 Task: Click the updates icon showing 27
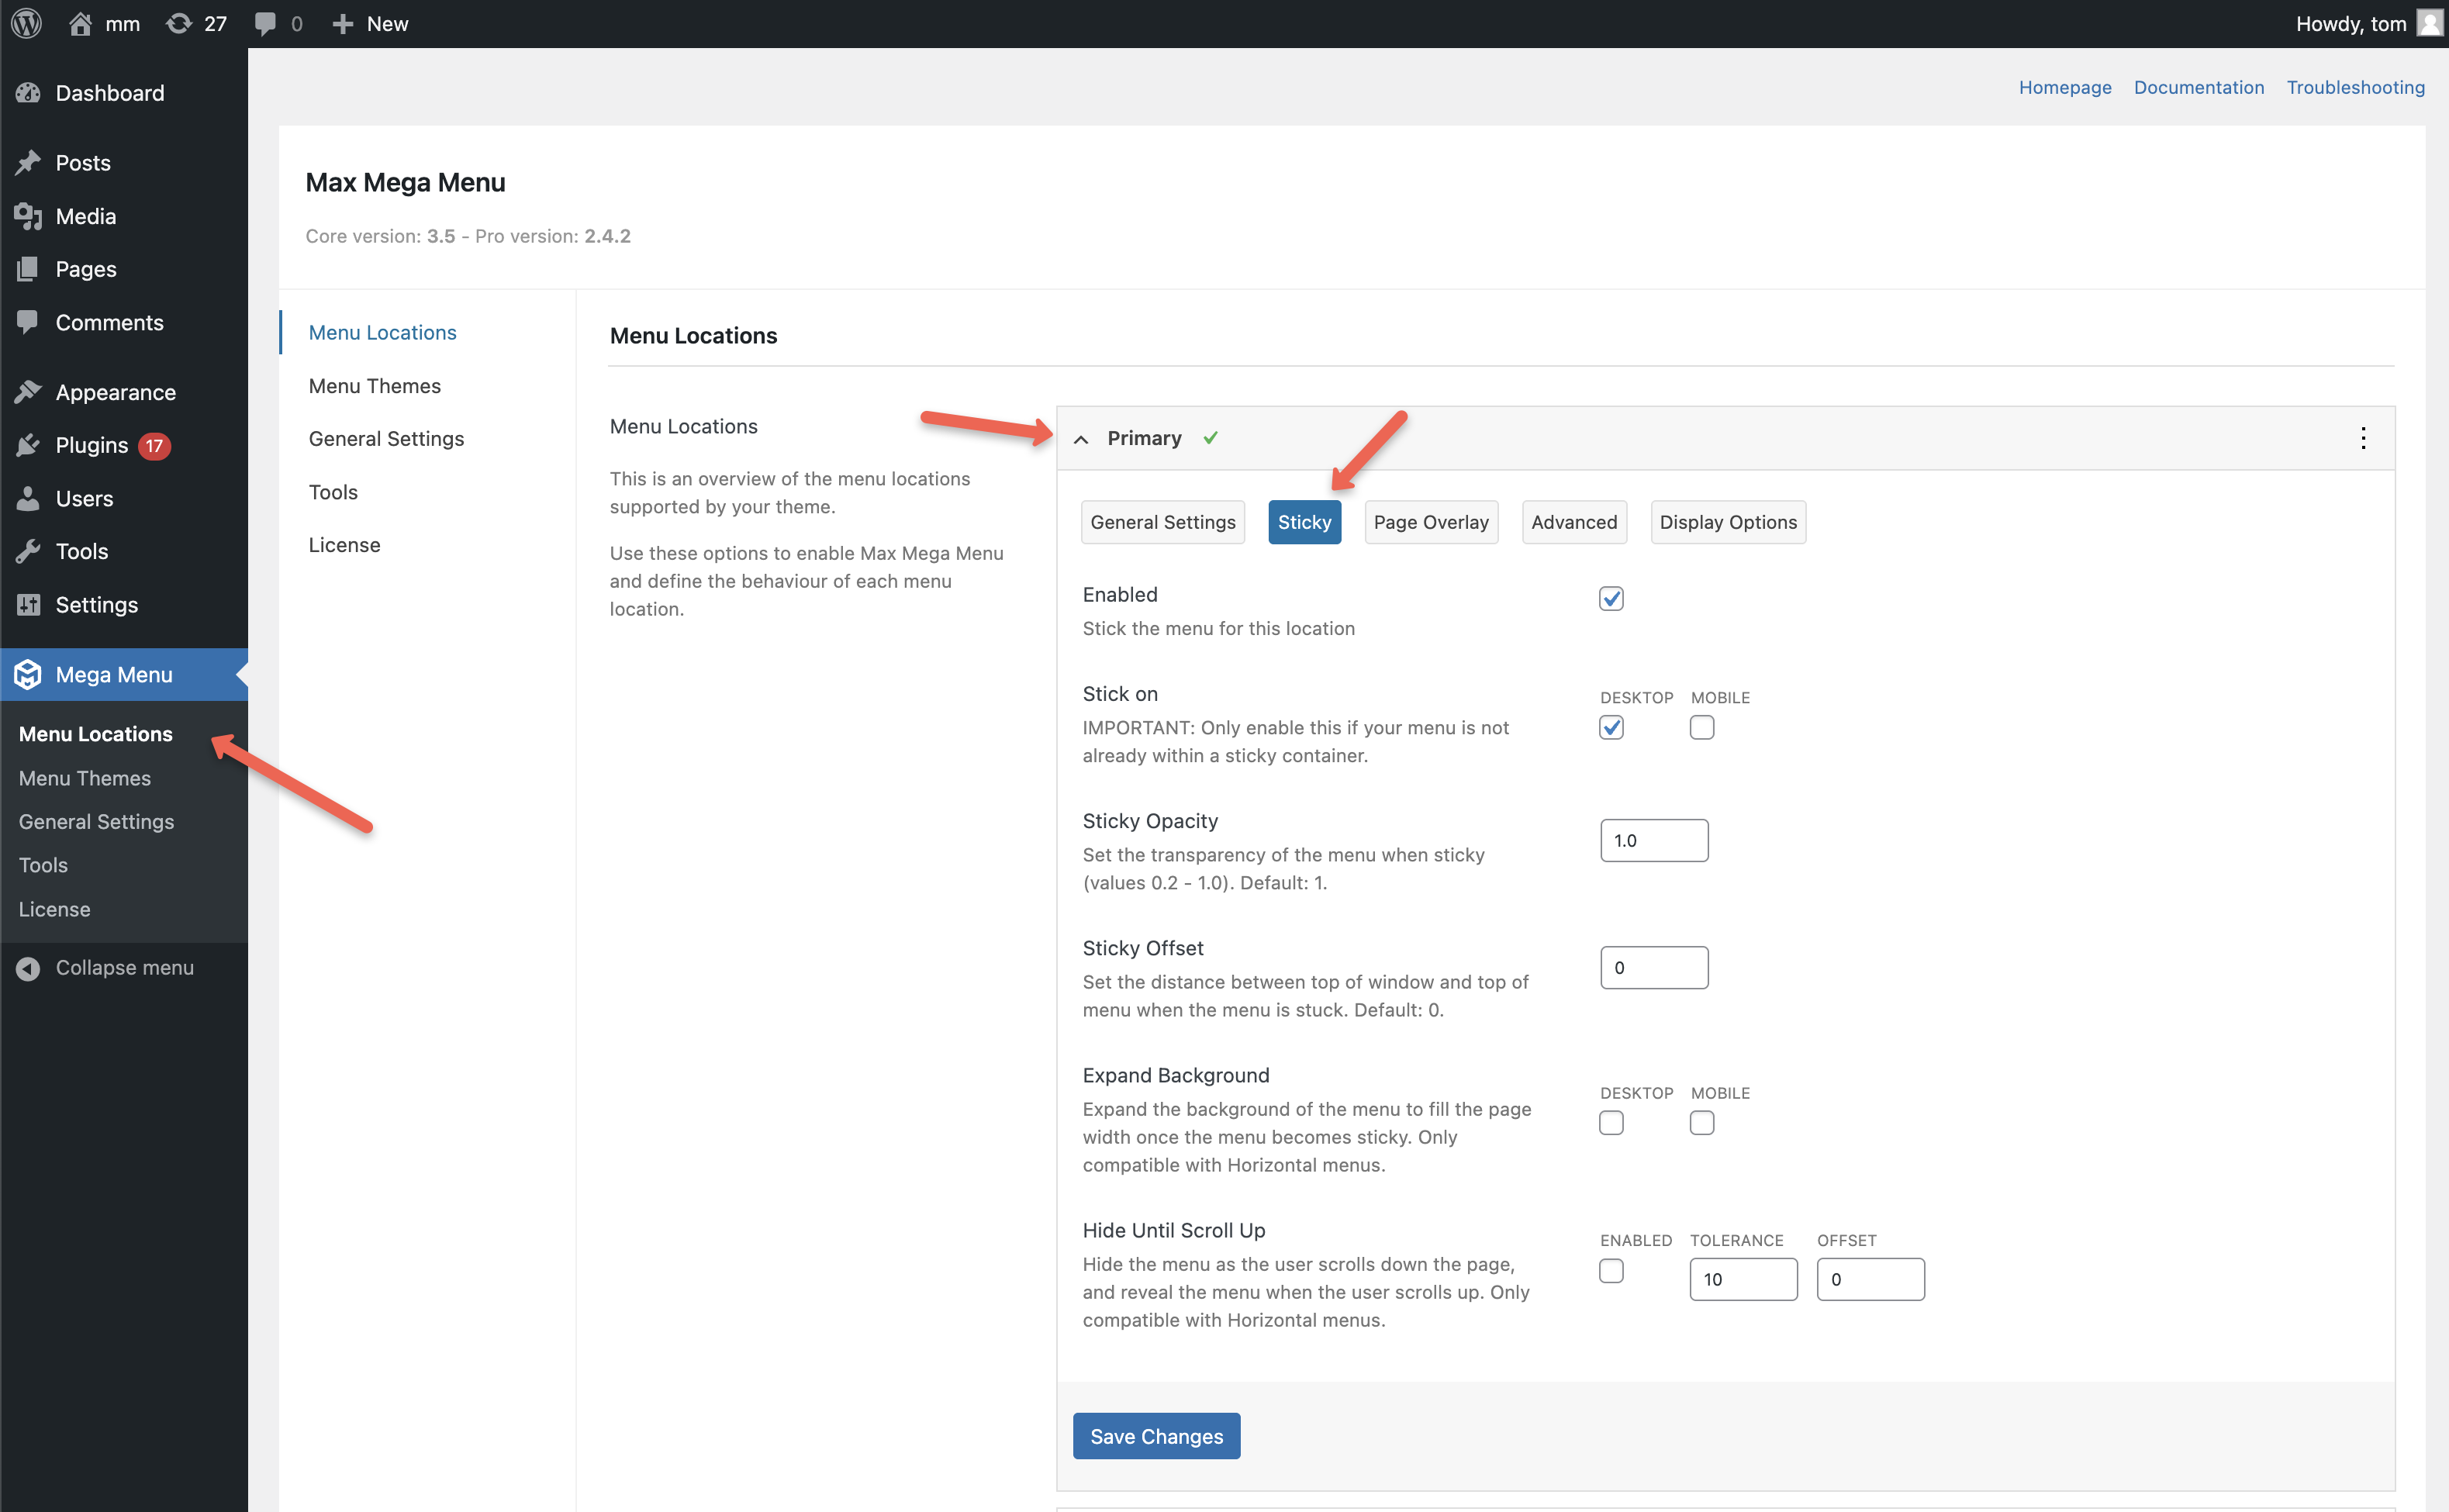coord(180,23)
